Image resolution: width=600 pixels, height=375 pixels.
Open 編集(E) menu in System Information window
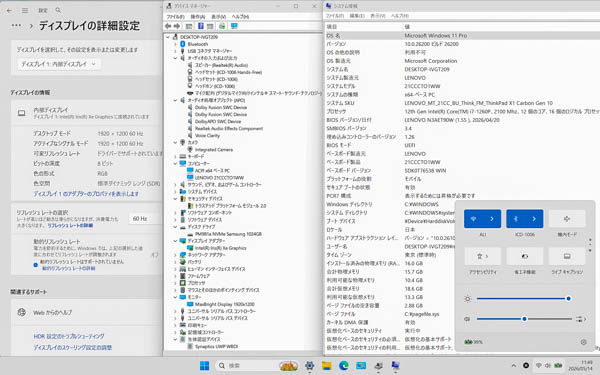(x=357, y=16)
